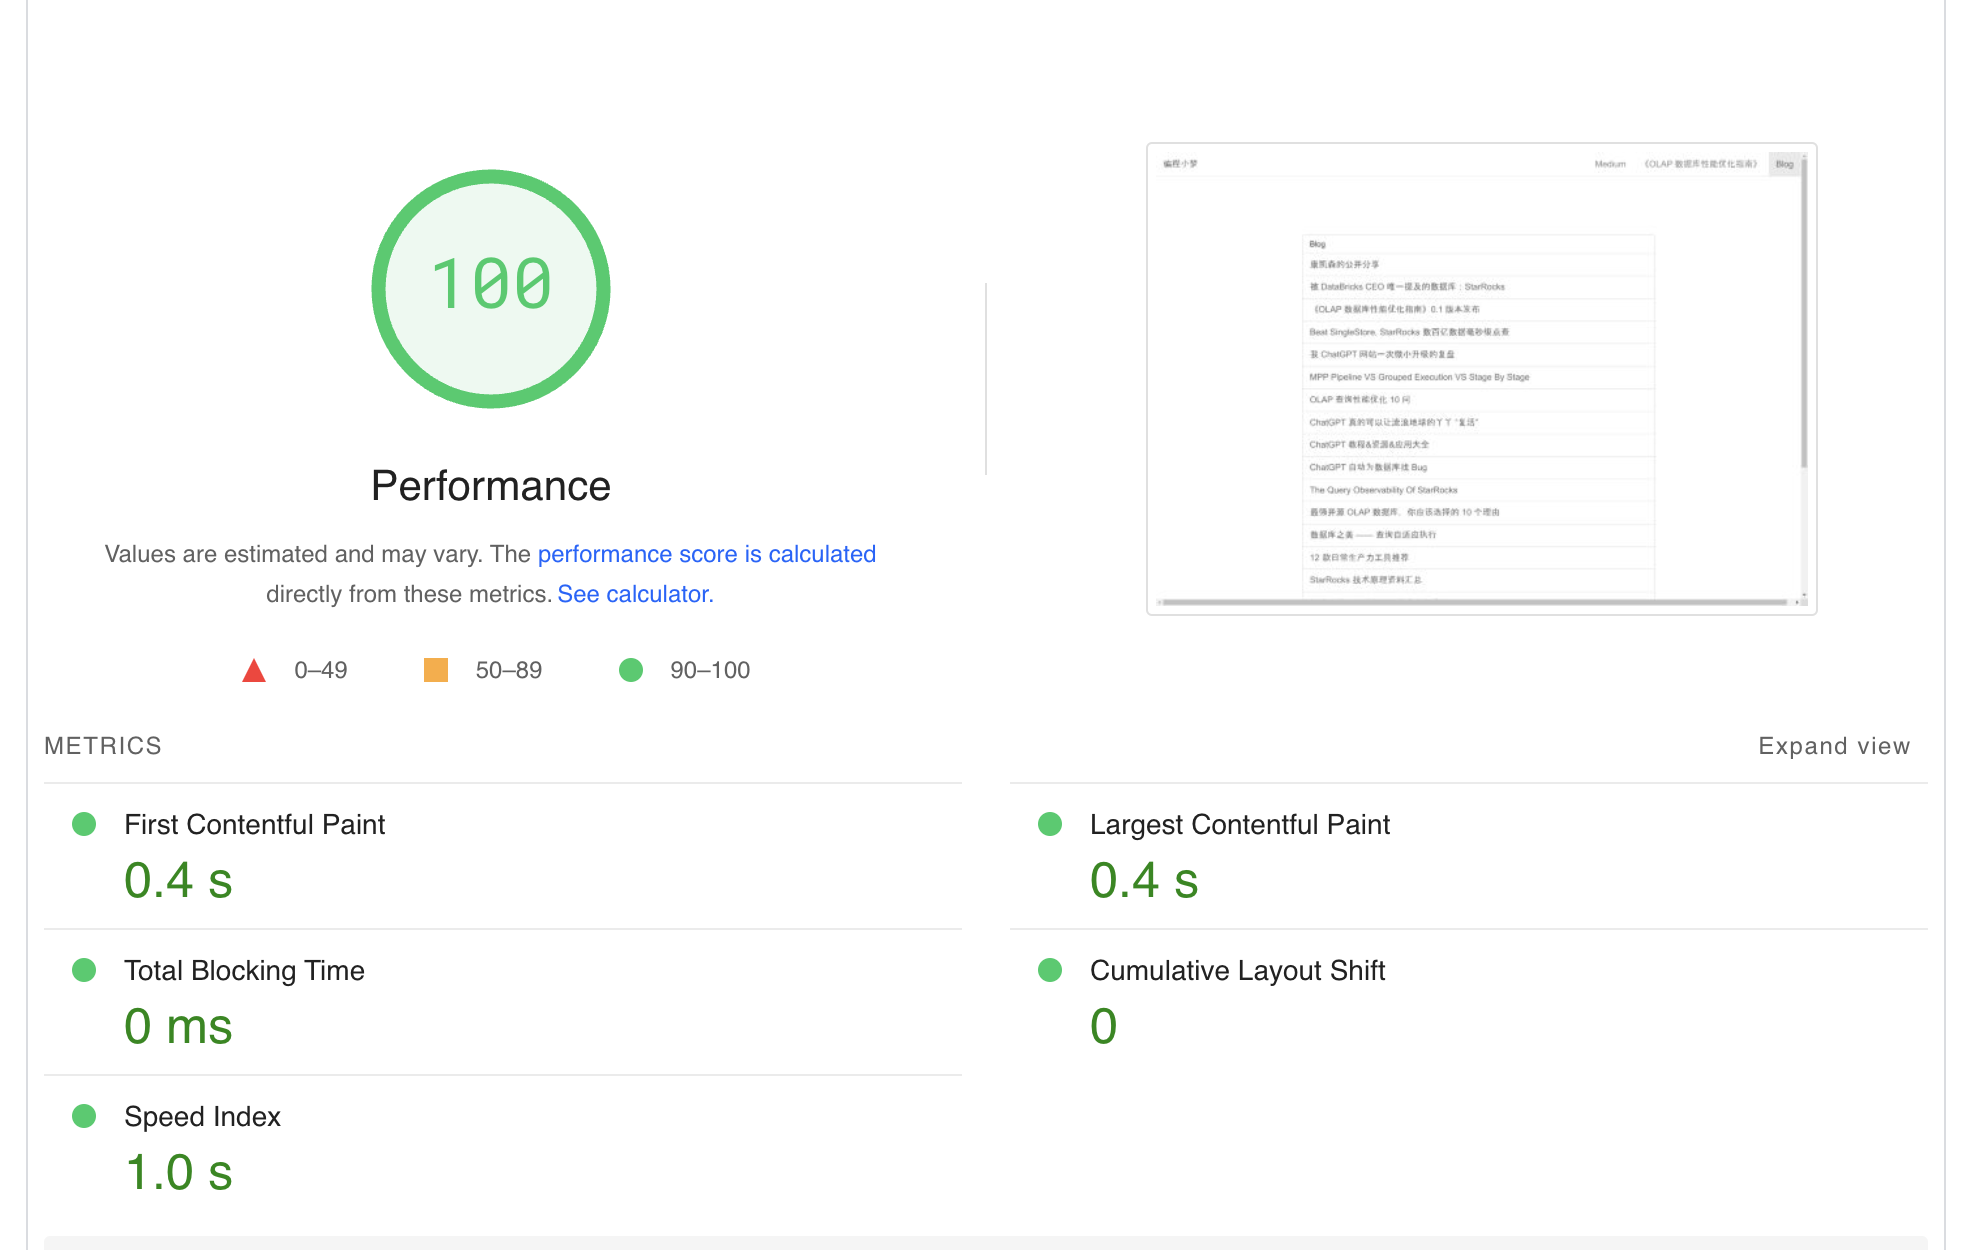Select the orange square 50–89 legend marker
This screenshot has width=1962, height=1250.
coord(435,669)
